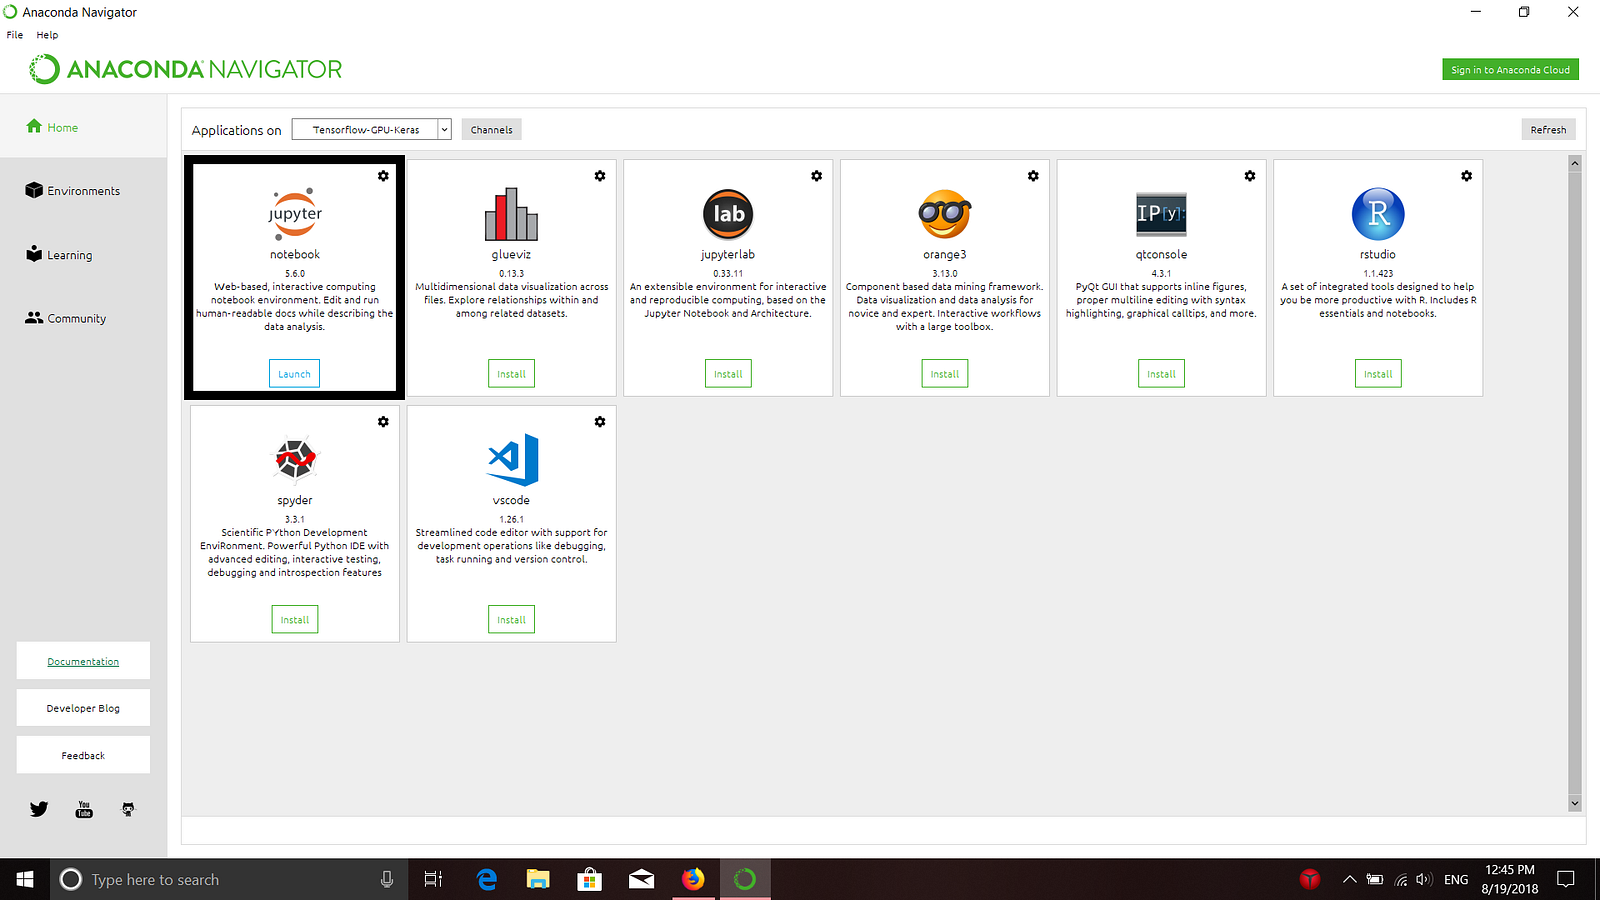Click the orange3 application logo
The height and width of the screenshot is (900, 1600).
(x=945, y=214)
